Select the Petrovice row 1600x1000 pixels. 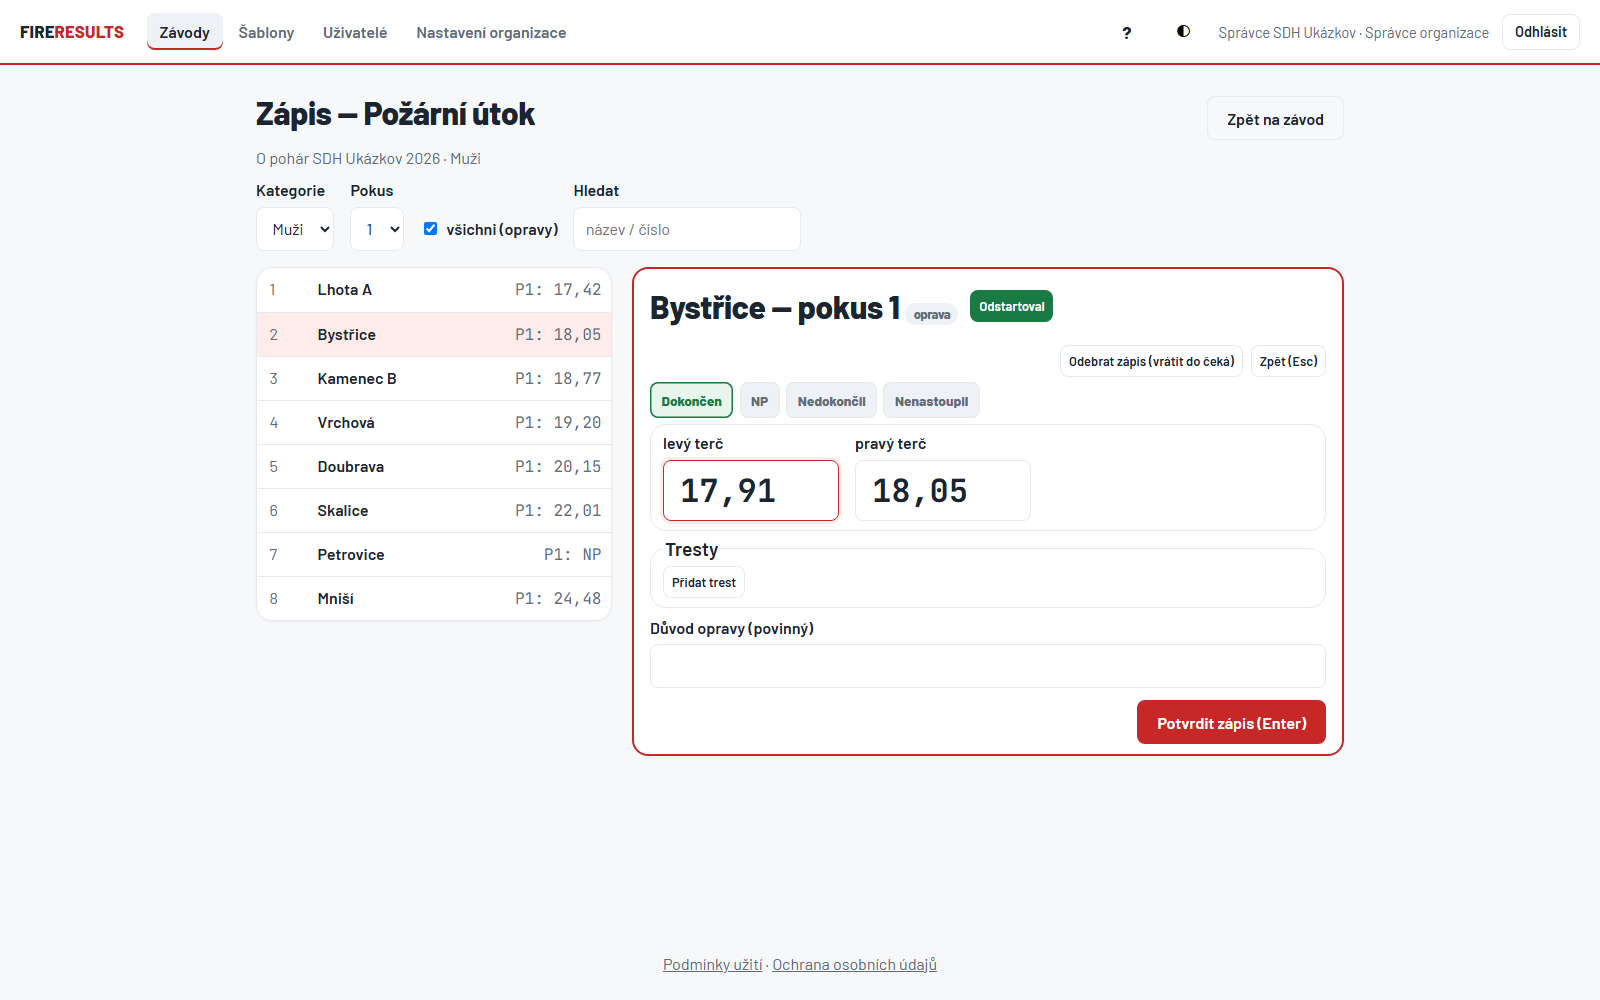(434, 554)
